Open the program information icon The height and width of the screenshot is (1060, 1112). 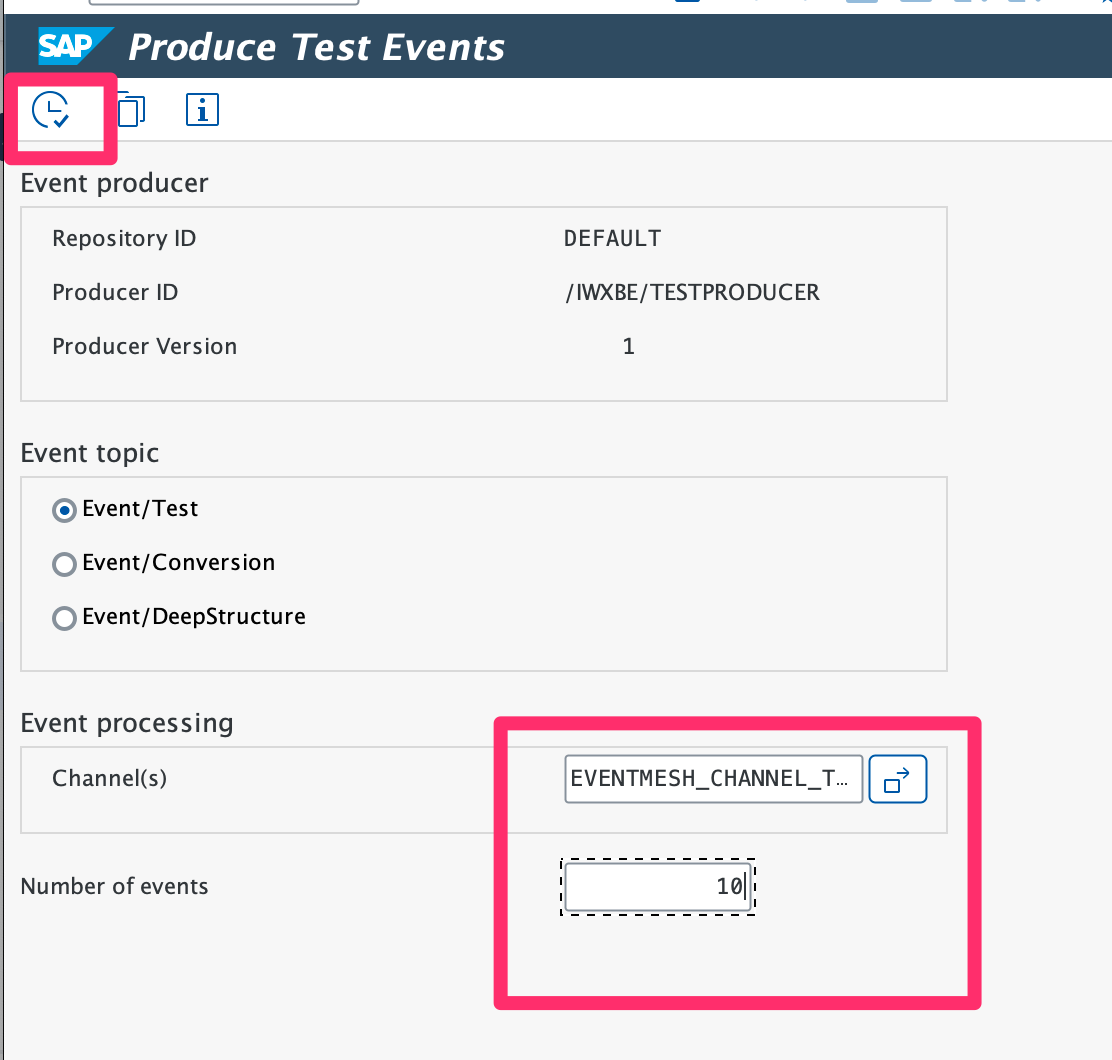tap(202, 109)
